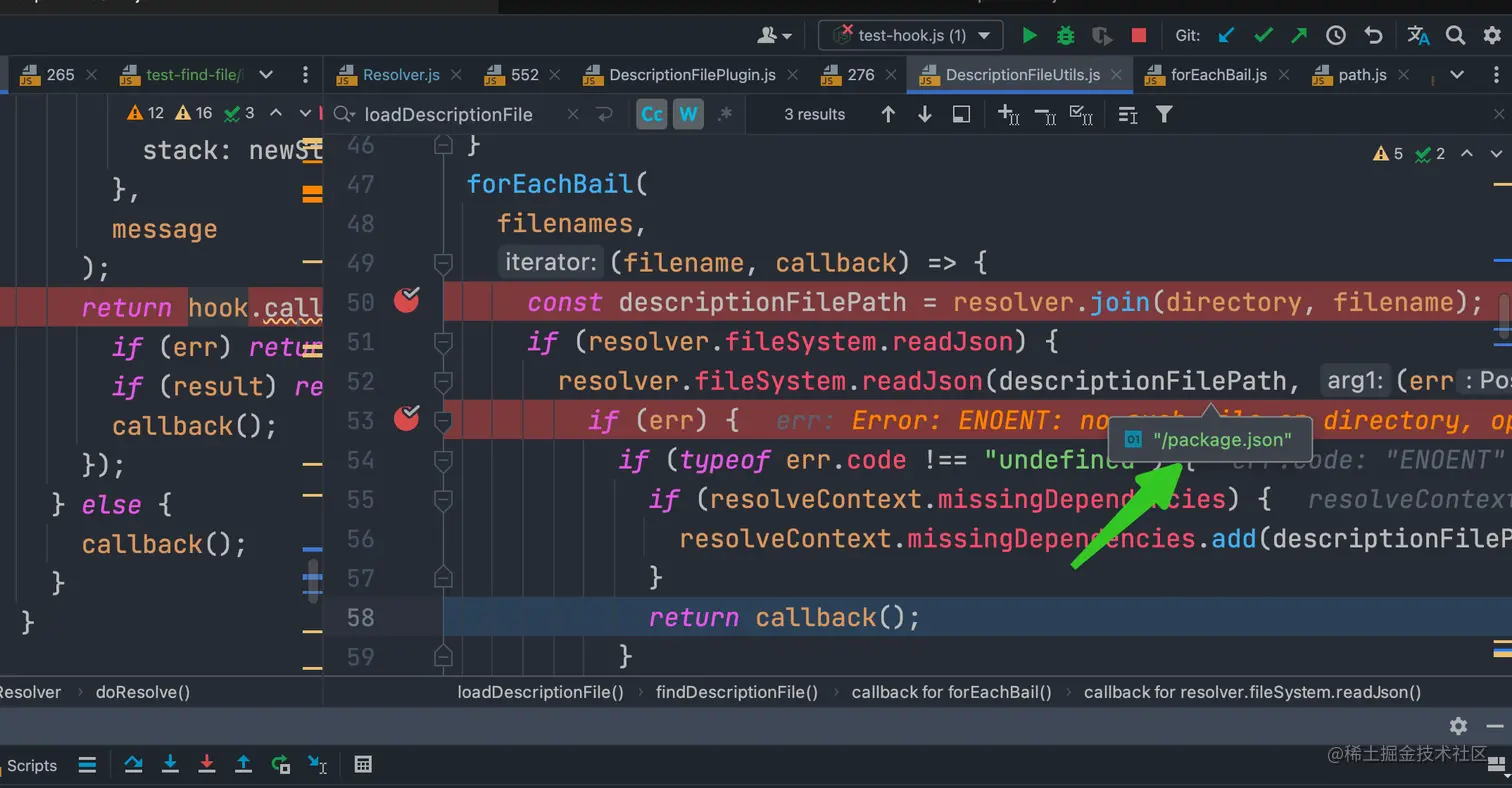Toggle the Match Case (Cc) search option

point(652,114)
